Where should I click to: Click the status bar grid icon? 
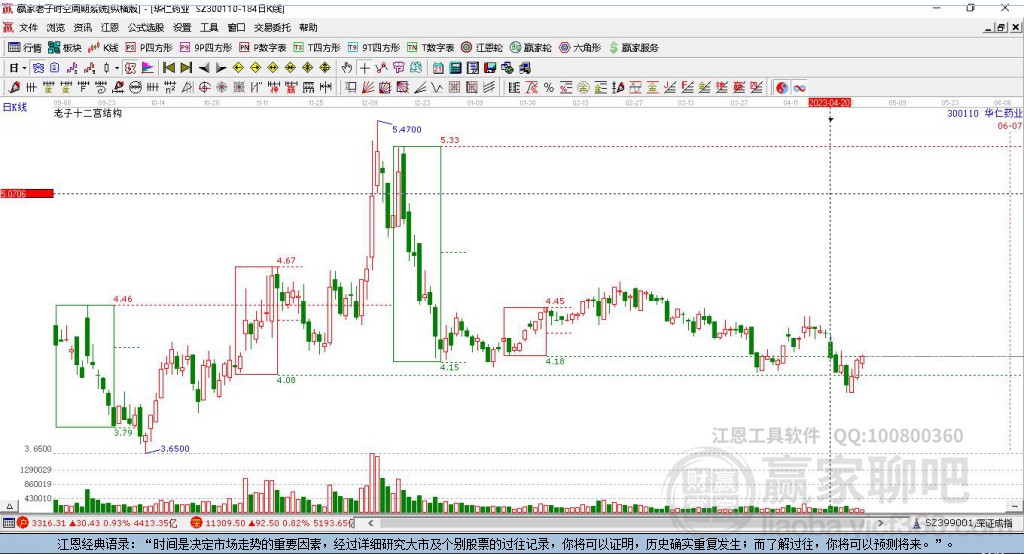(x=8, y=523)
